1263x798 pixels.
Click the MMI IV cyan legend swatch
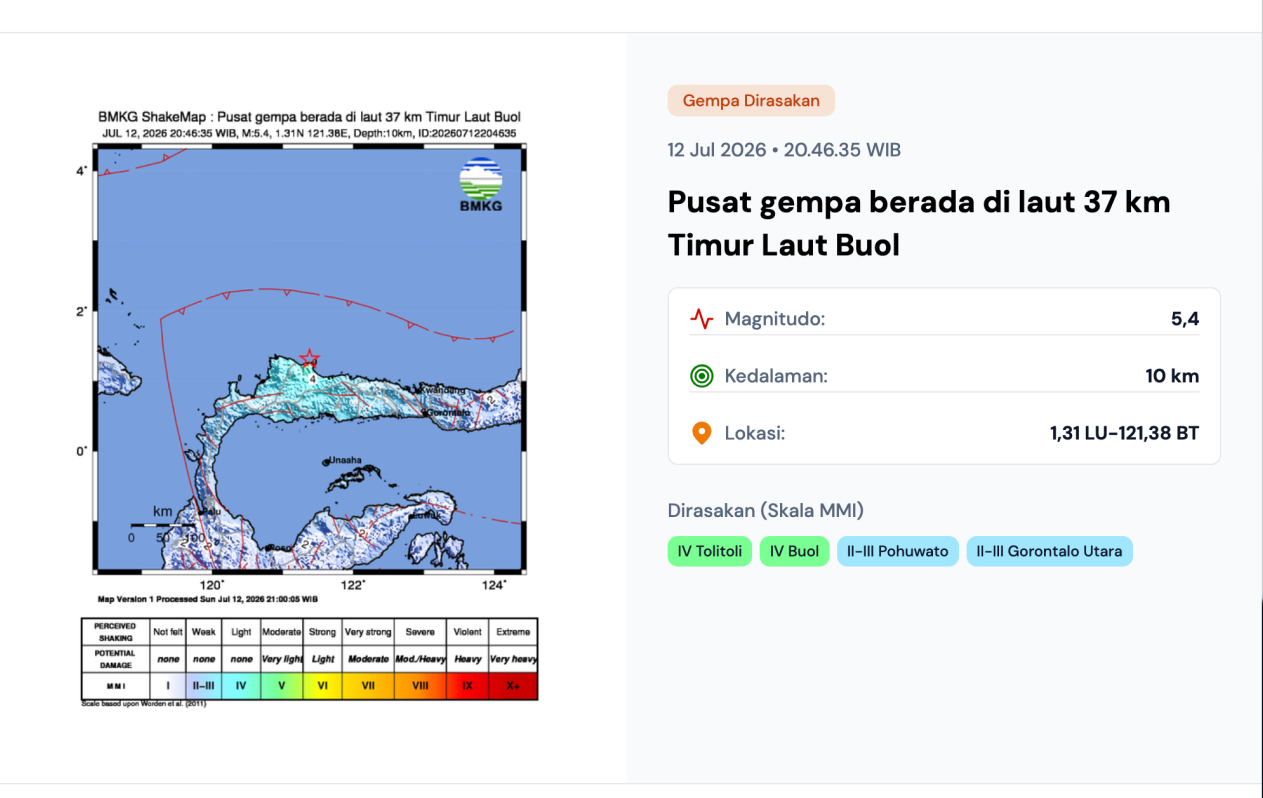(241, 686)
